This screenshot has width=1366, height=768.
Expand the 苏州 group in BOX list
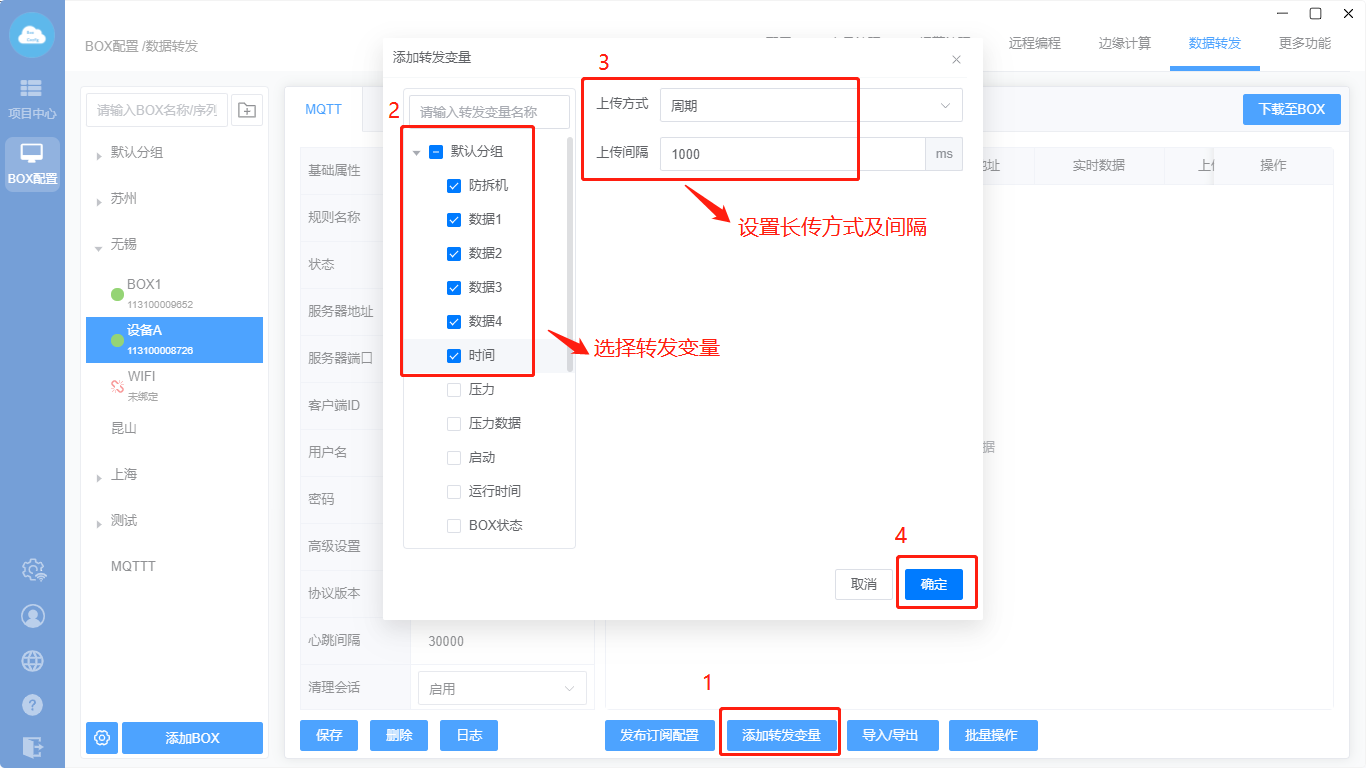click(x=99, y=201)
